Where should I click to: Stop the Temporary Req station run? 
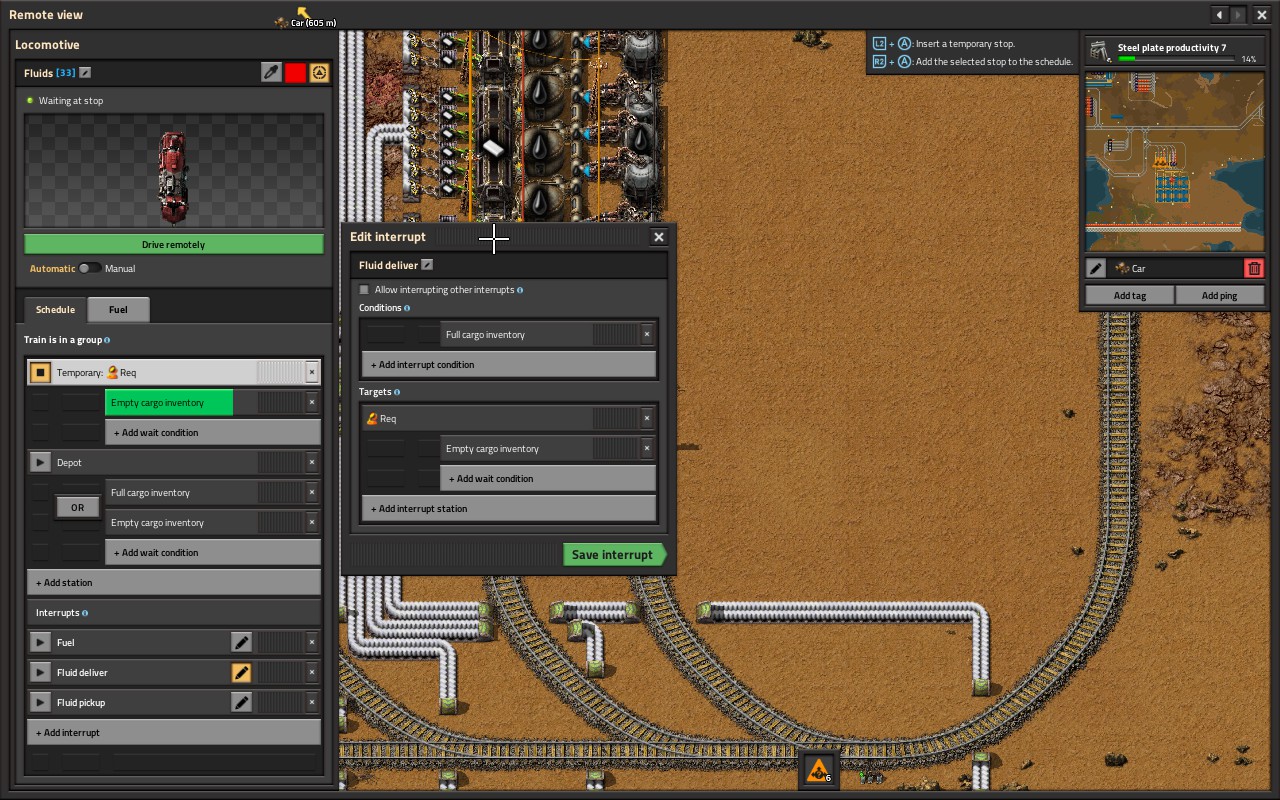(40, 372)
